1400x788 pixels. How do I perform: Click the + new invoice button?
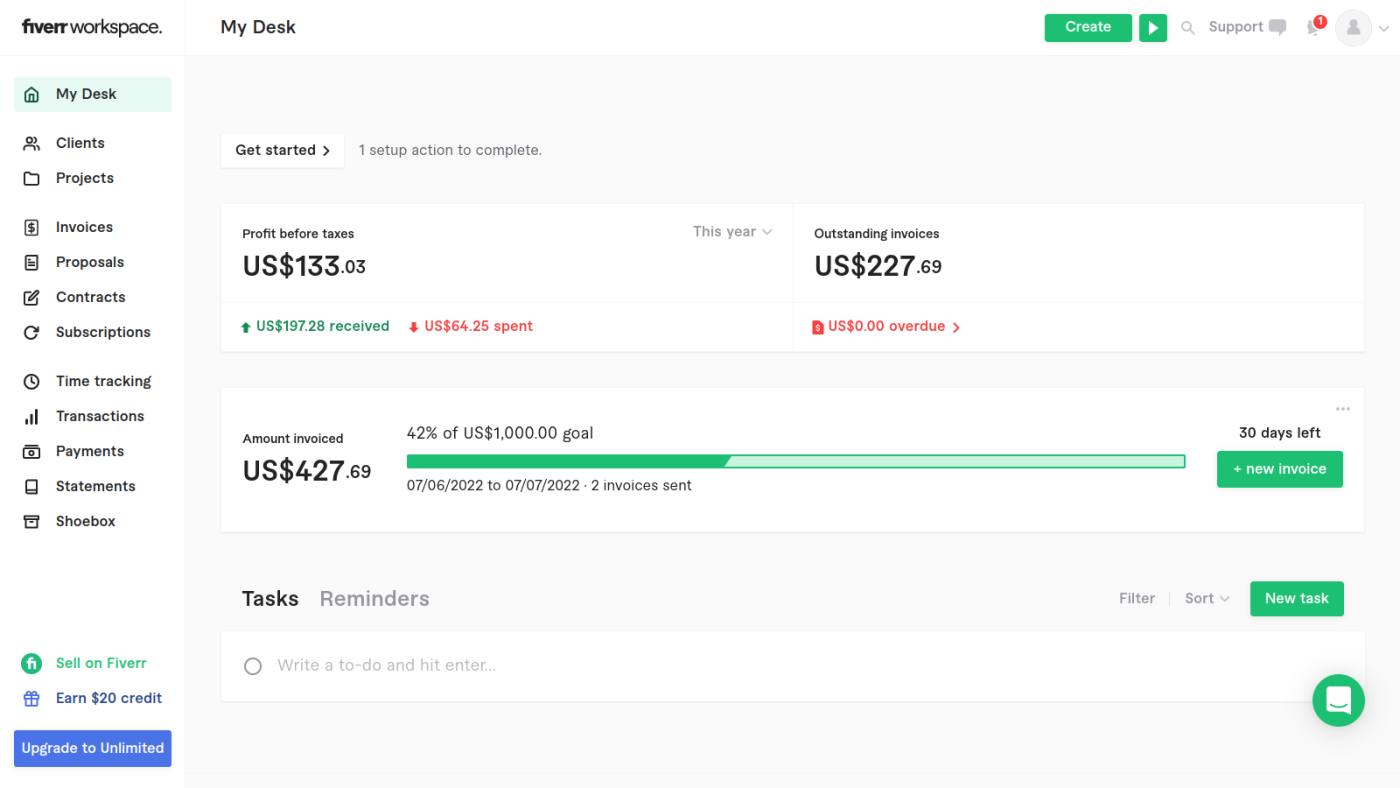tap(1280, 469)
